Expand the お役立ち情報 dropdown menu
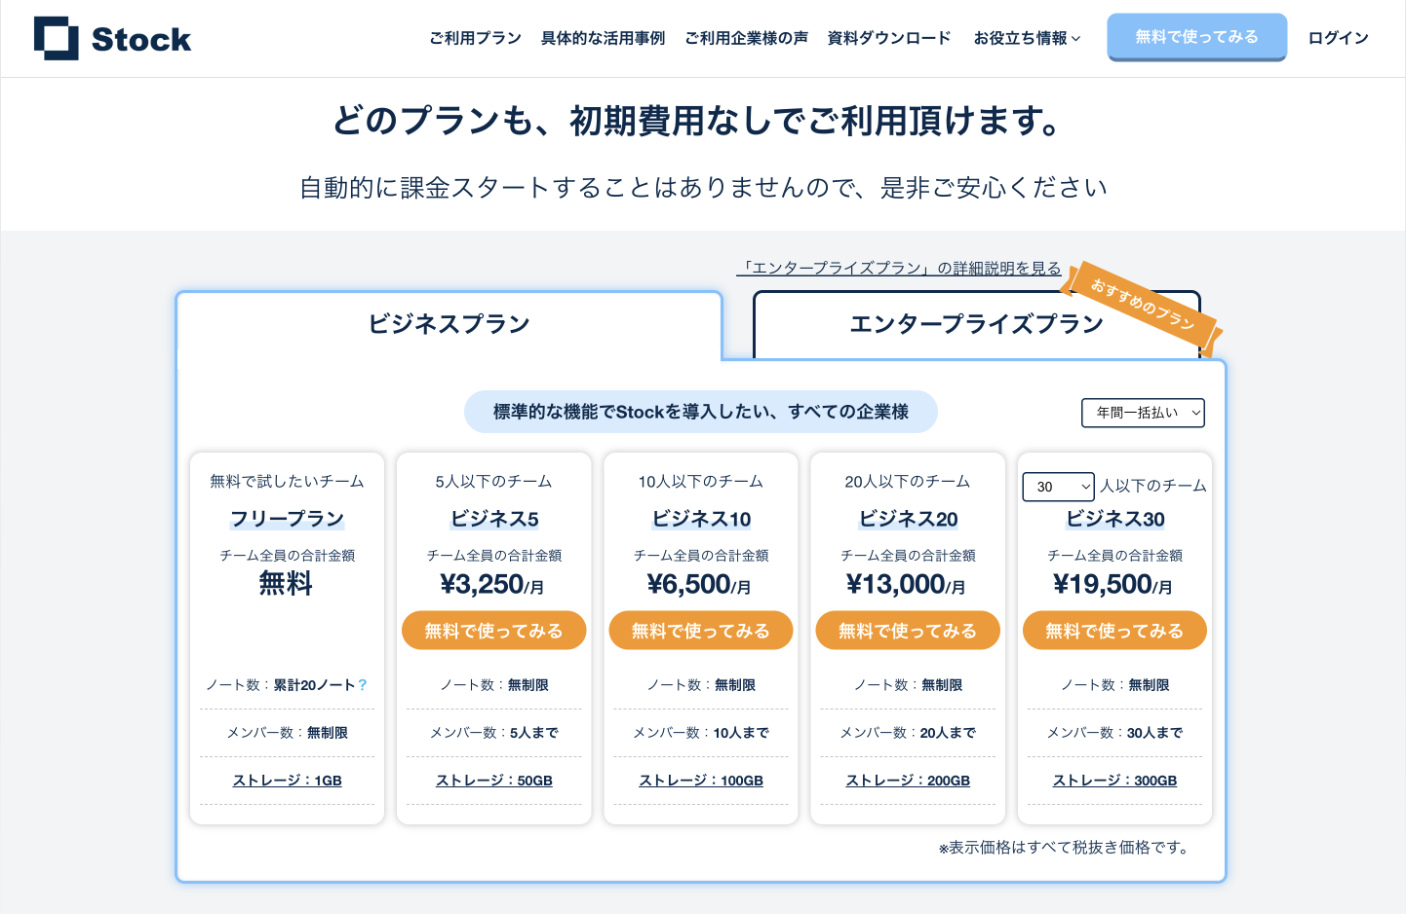This screenshot has width=1406, height=914. point(1027,38)
